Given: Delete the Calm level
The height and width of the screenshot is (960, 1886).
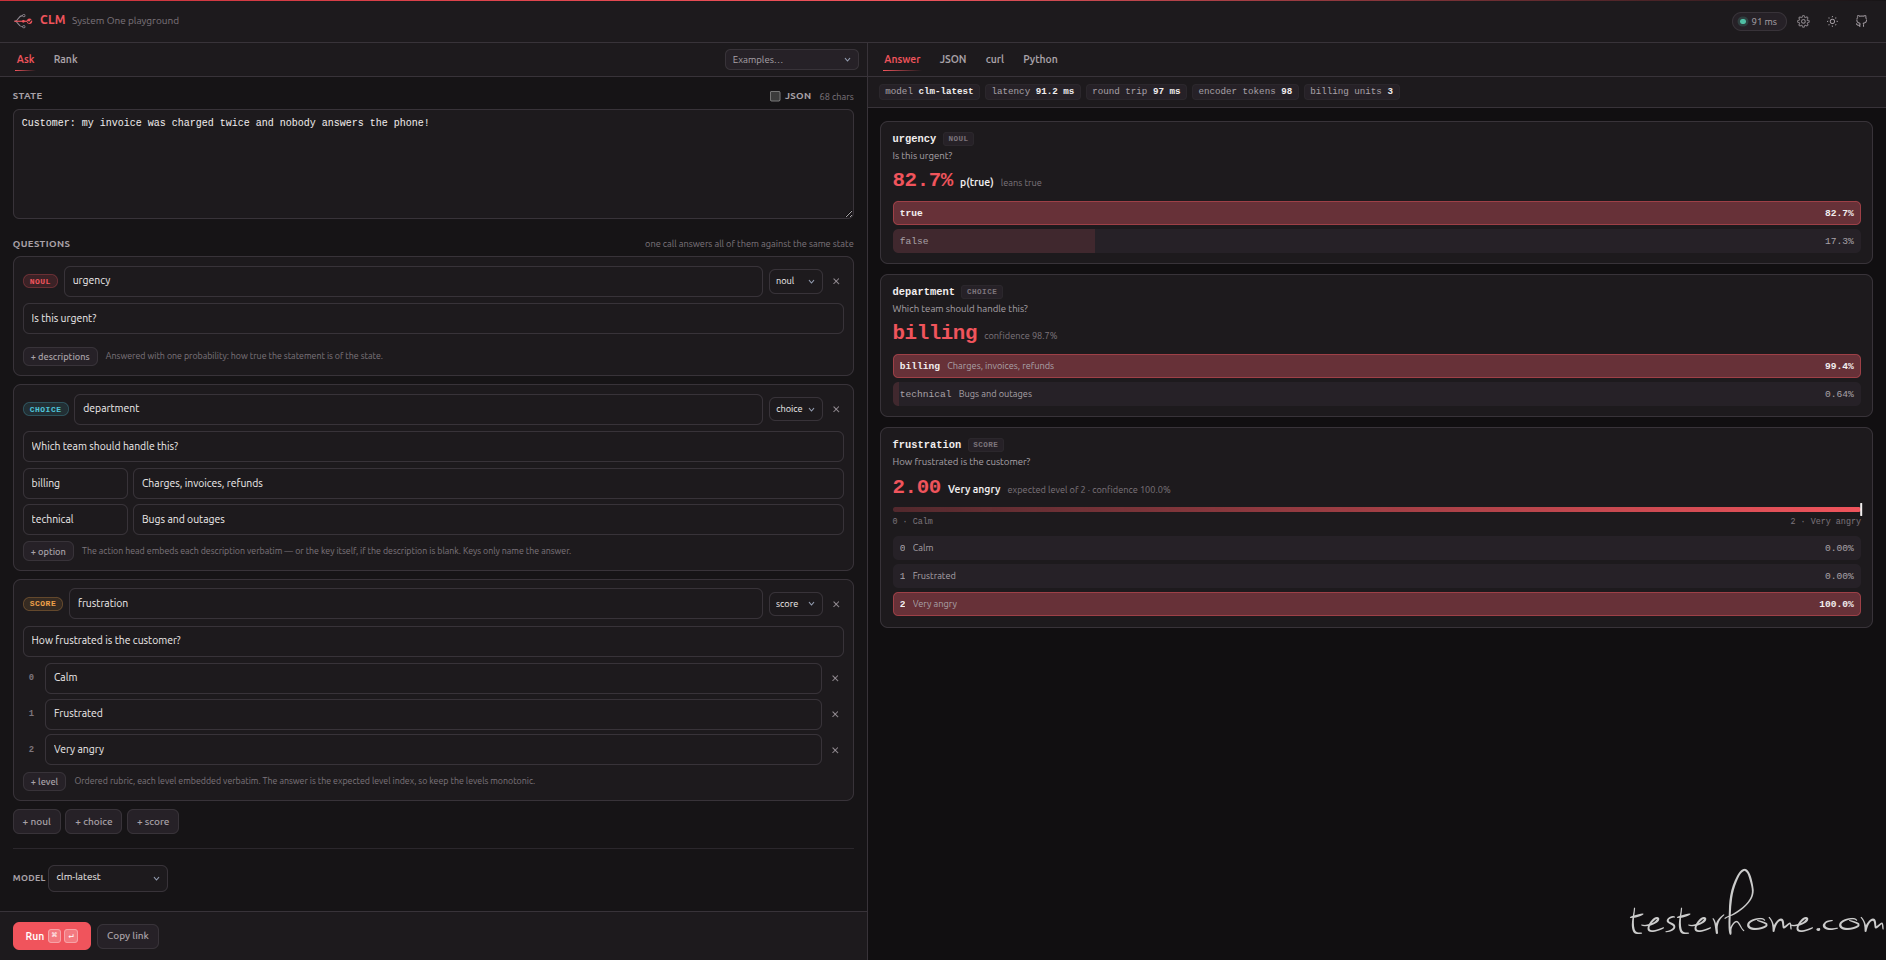Looking at the screenshot, I should point(835,678).
